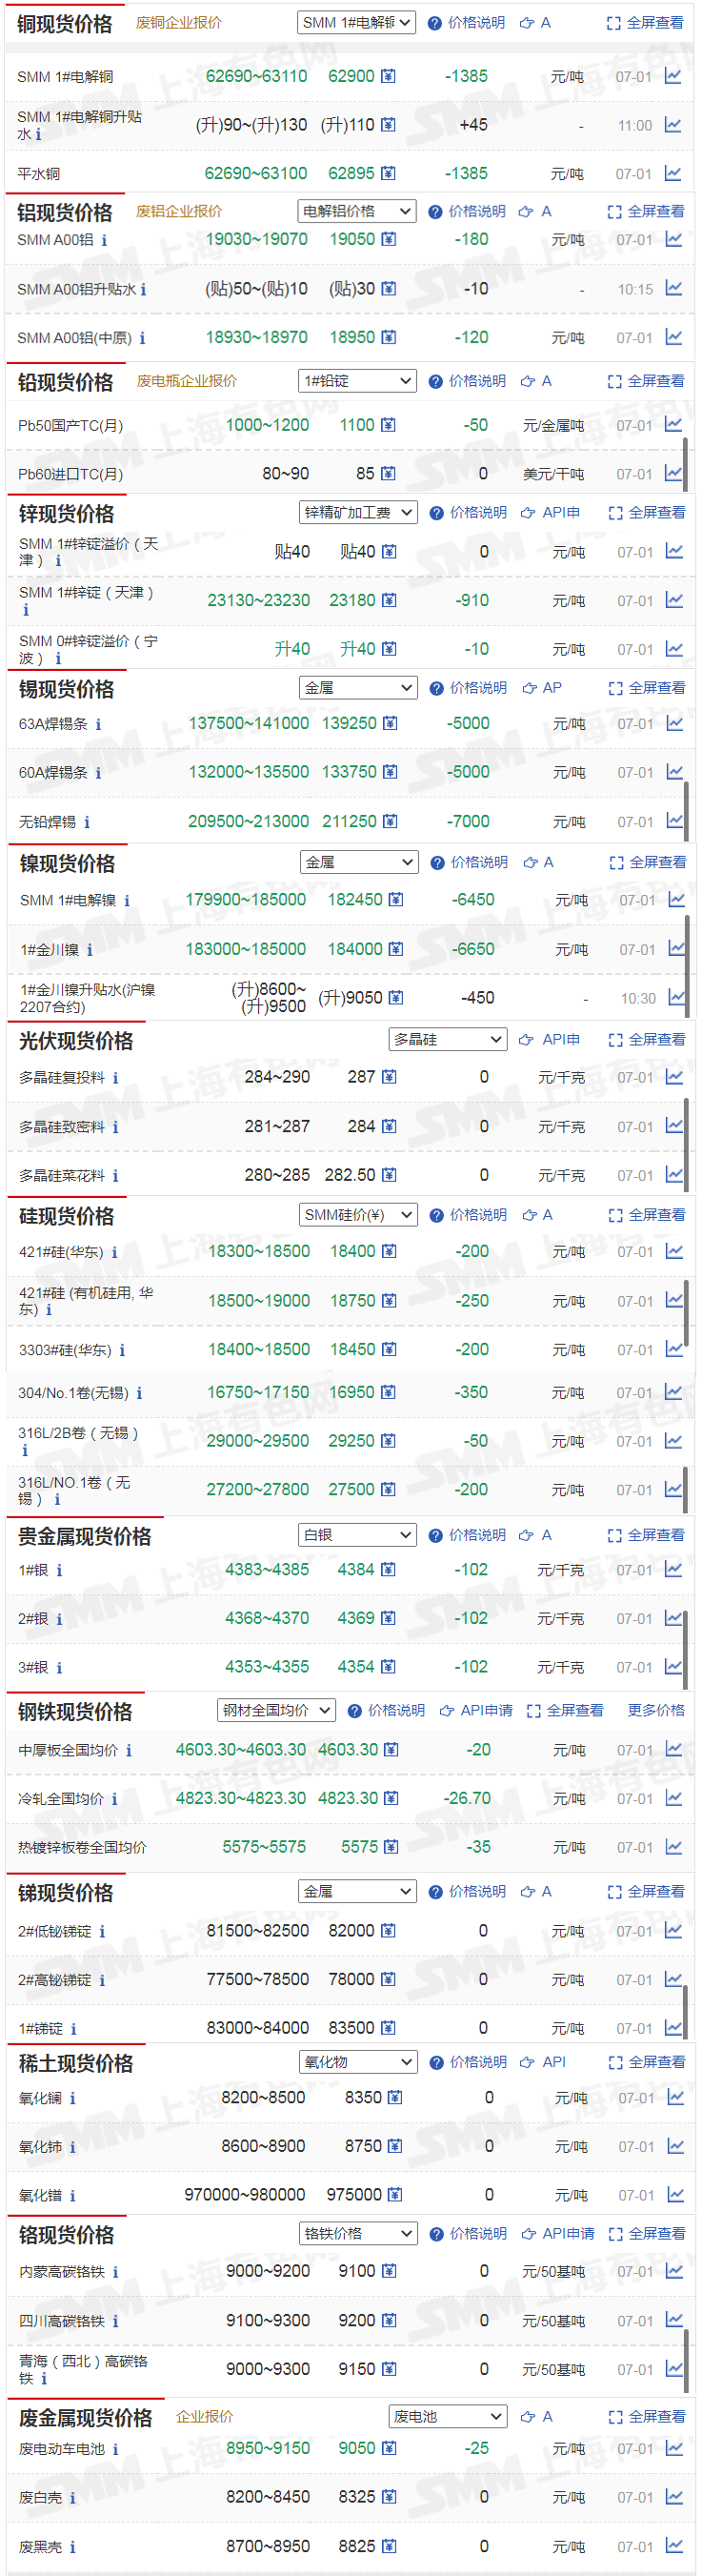Click info icon next to 63A焊锡条
Image resolution: width=702 pixels, height=2576 pixels.
(x=98, y=724)
